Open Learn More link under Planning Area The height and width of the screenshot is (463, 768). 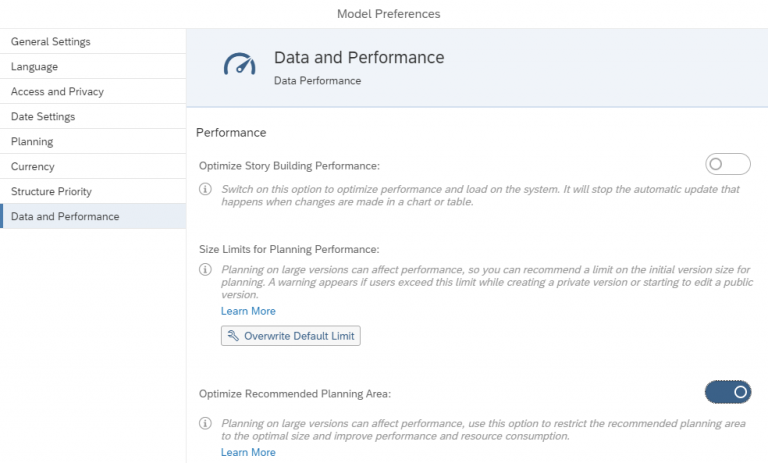(248, 452)
